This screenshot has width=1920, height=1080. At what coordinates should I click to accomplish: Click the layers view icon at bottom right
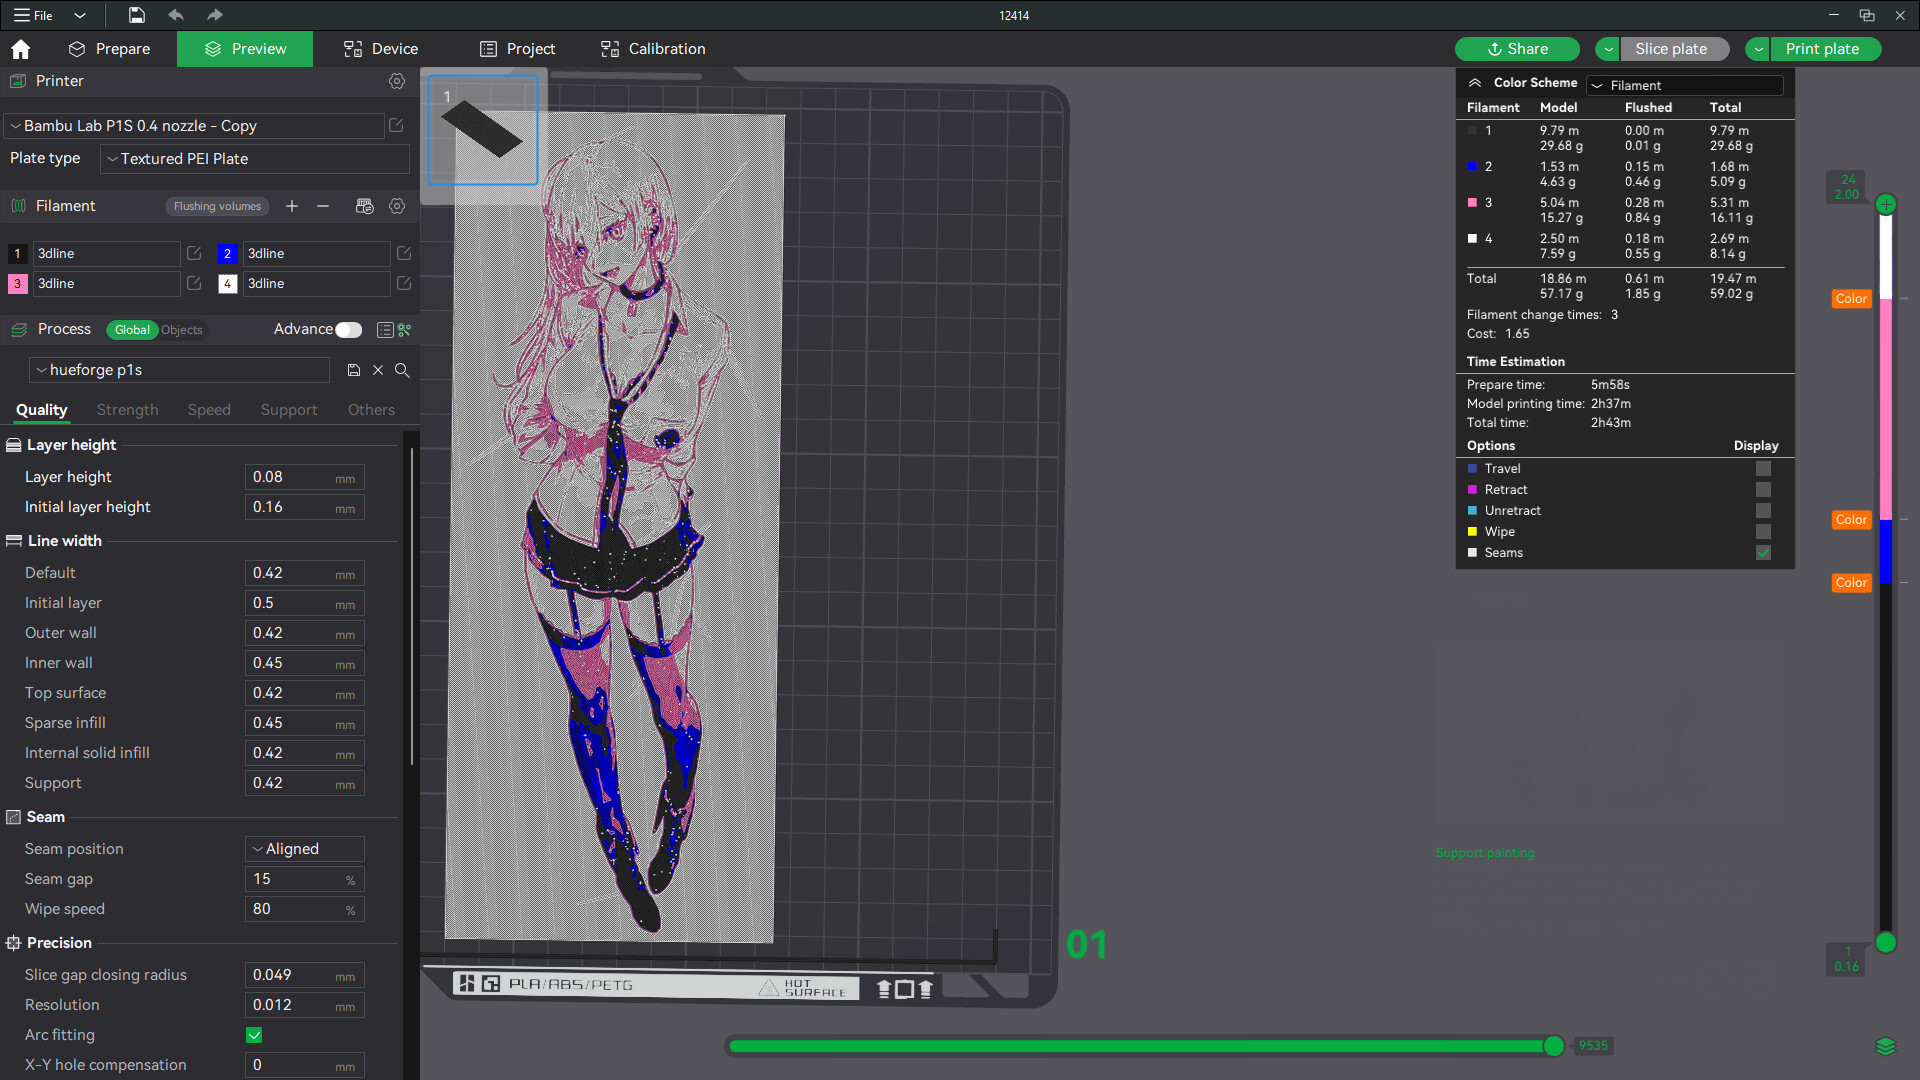click(1886, 1046)
